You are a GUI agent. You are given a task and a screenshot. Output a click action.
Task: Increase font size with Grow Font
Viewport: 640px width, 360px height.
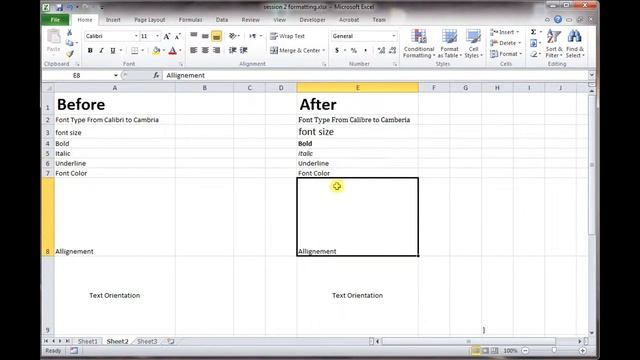tap(167, 36)
